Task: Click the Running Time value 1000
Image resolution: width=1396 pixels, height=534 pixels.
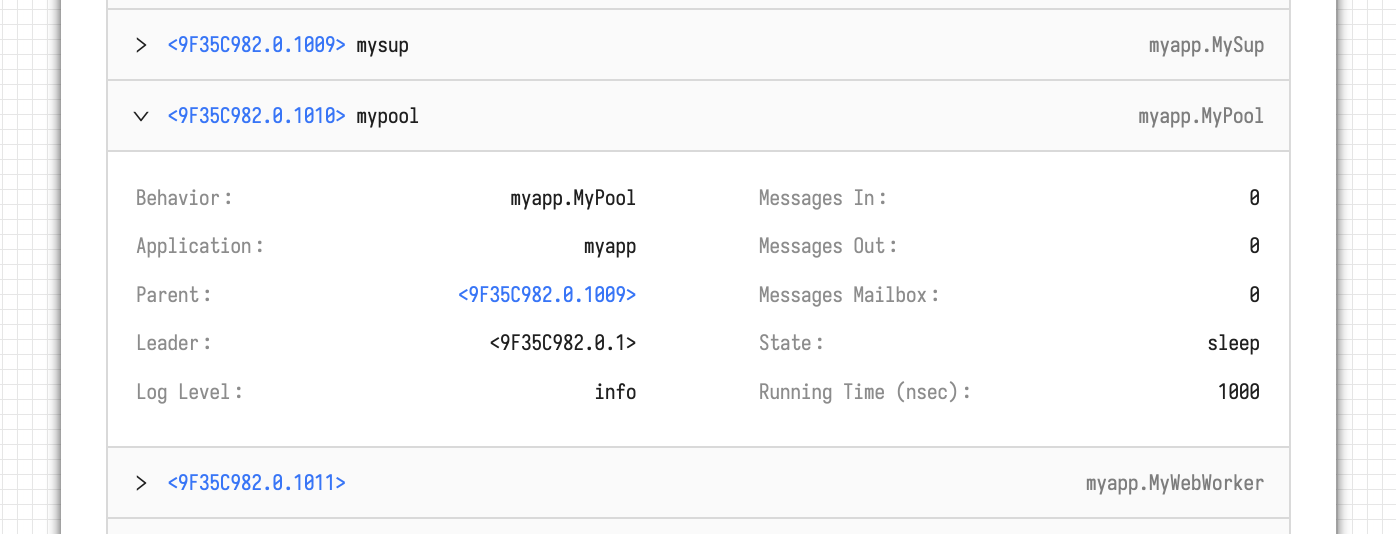Action: (1238, 392)
